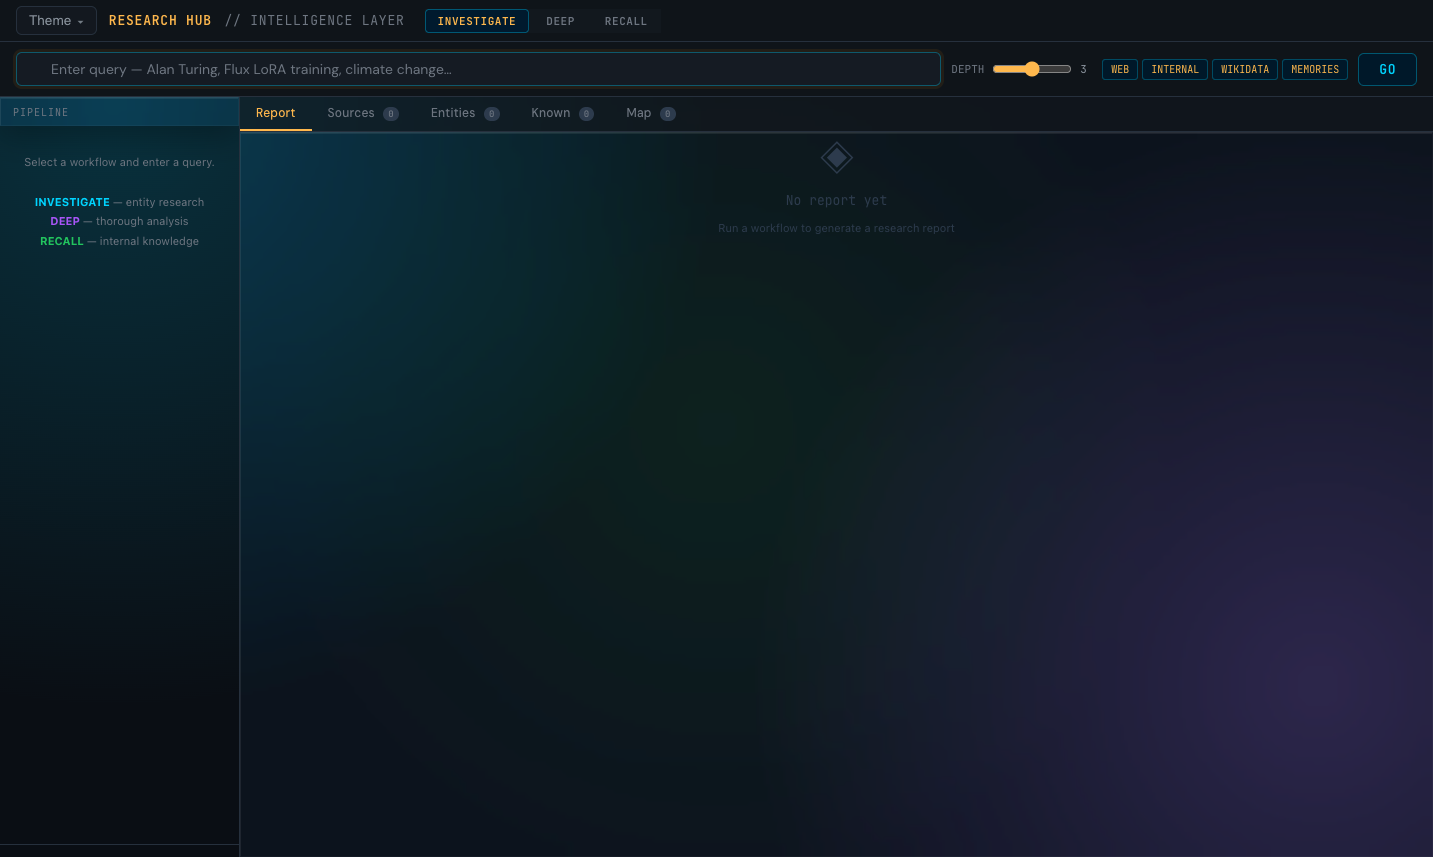Click into the Enter query search field

(478, 69)
